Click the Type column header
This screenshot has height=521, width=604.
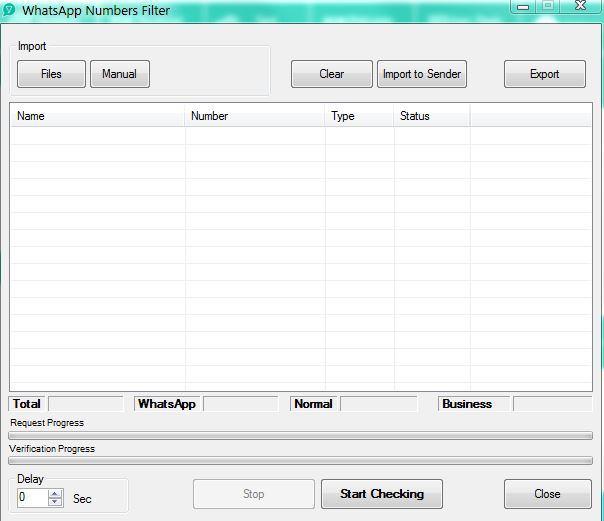coord(359,116)
